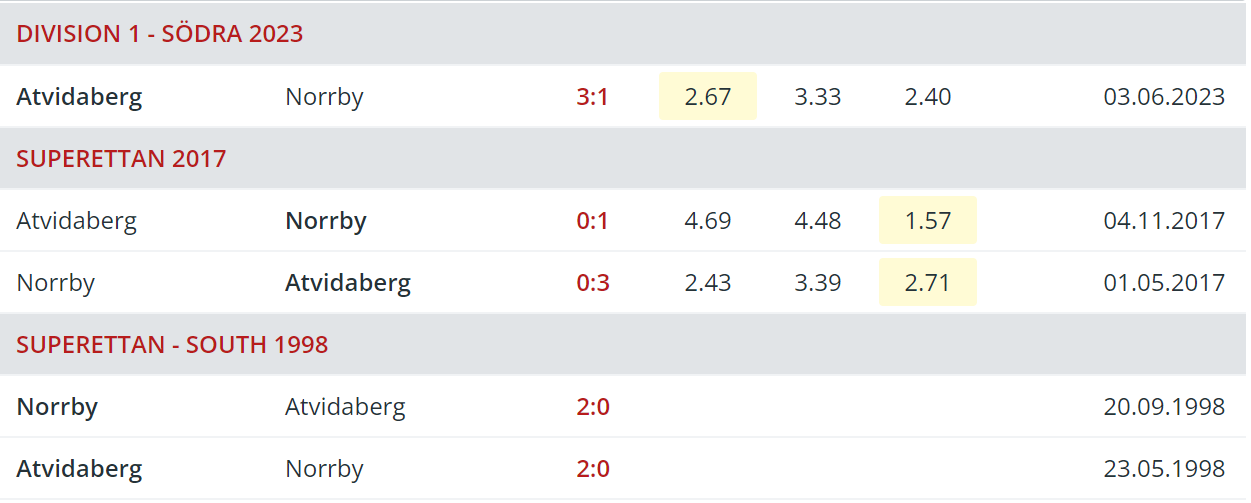Click Norrby in the 03.06.2023 match
The width and height of the screenshot is (1251, 503).
pos(324,97)
